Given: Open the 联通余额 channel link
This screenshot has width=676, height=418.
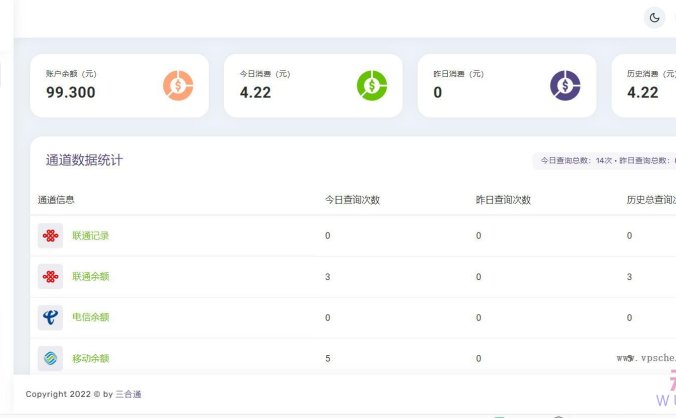Looking at the screenshot, I should tap(91, 277).
